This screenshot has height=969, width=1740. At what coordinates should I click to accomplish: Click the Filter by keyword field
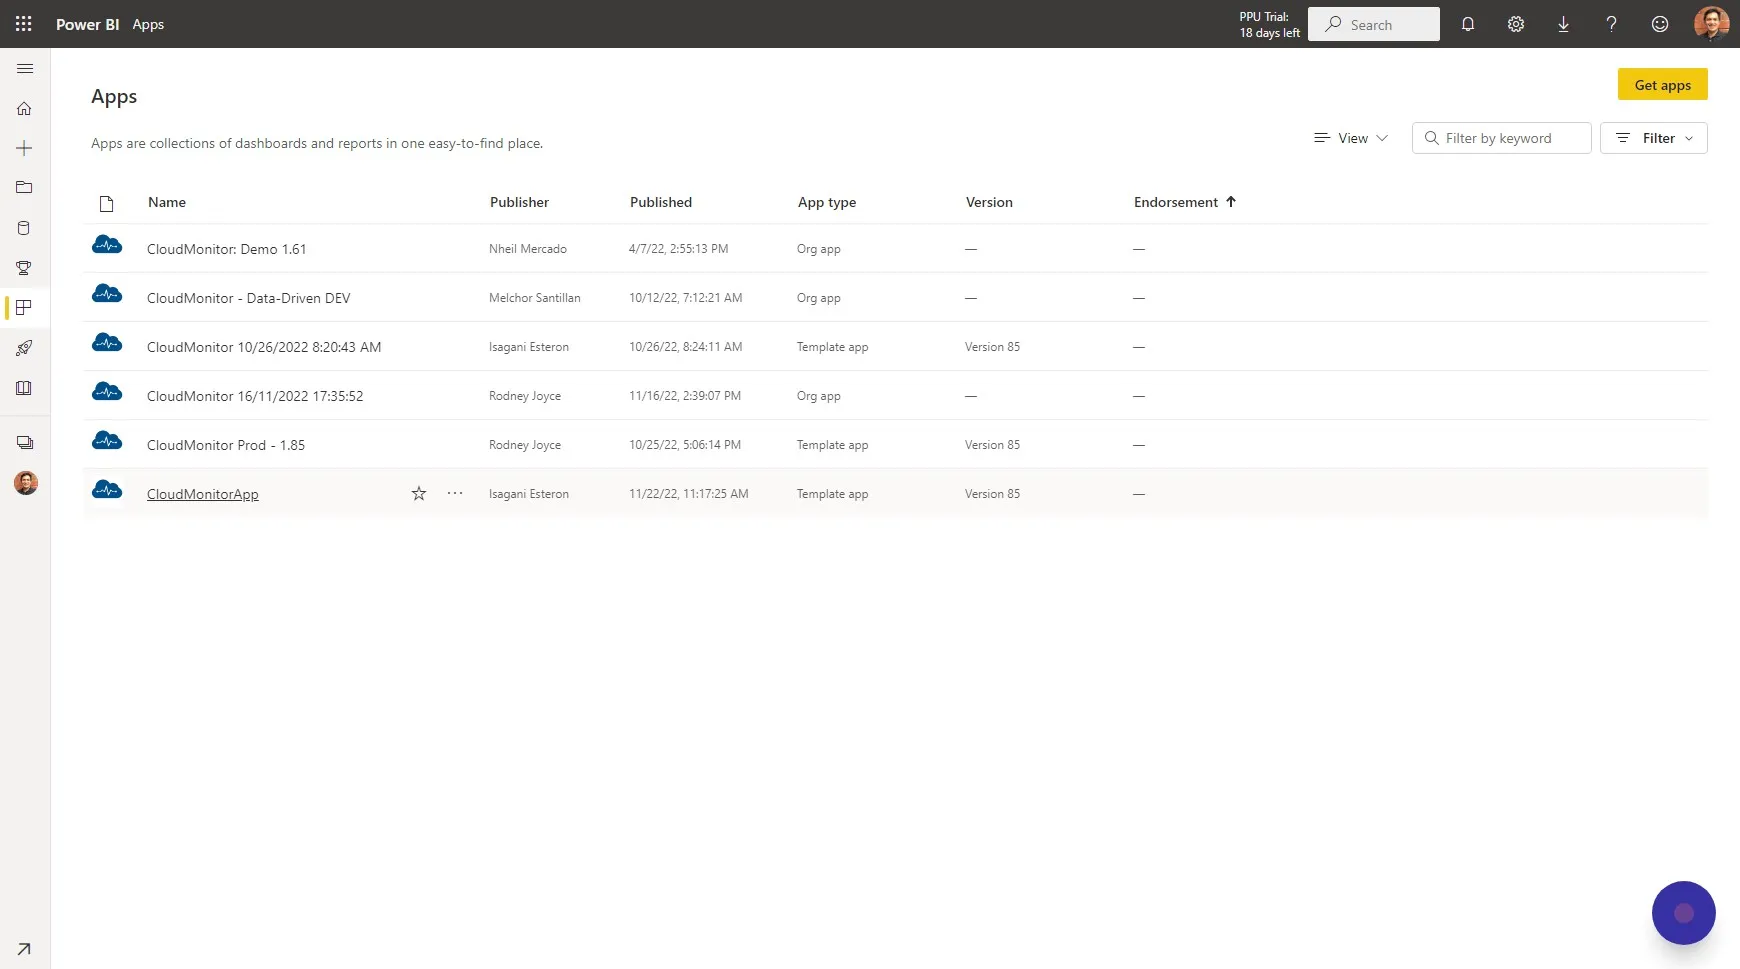(x=1502, y=138)
